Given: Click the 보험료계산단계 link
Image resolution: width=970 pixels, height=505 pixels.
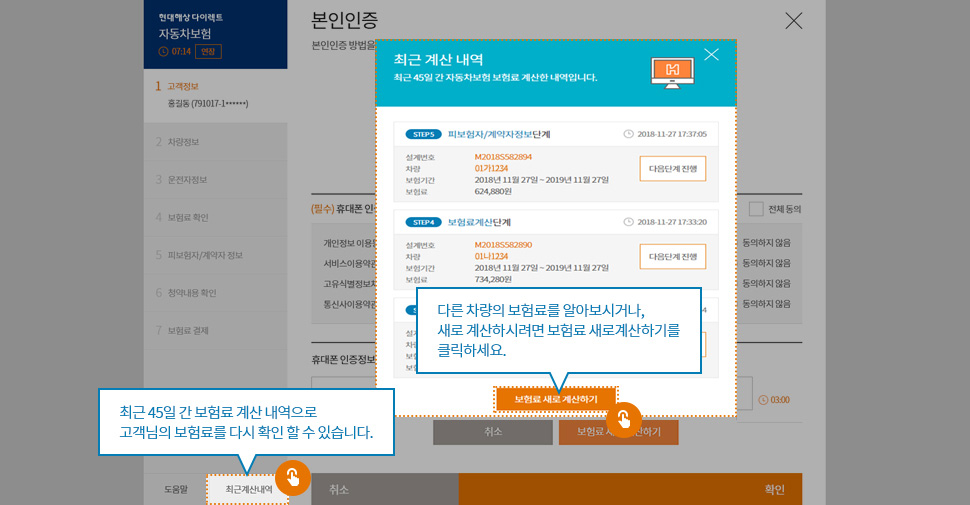Looking at the screenshot, I should pos(479,222).
